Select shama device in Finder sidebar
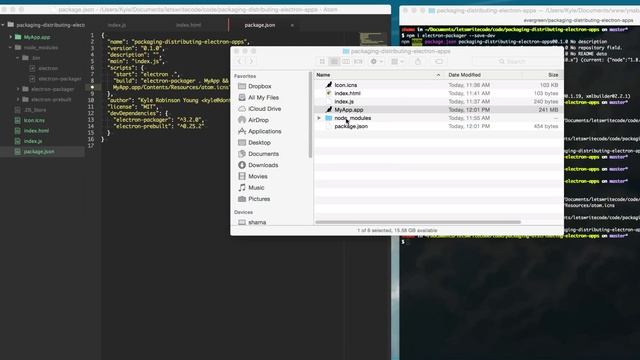Screen dimensions: 640x360 [257, 222]
